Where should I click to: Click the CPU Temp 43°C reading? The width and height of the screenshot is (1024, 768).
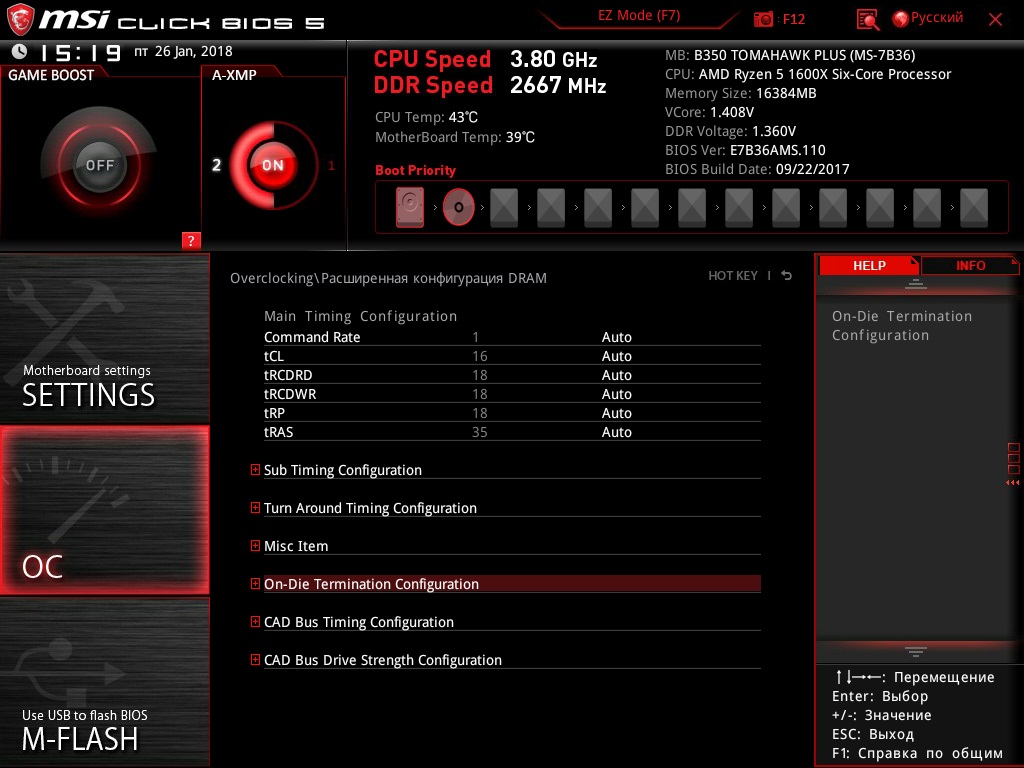coord(426,117)
